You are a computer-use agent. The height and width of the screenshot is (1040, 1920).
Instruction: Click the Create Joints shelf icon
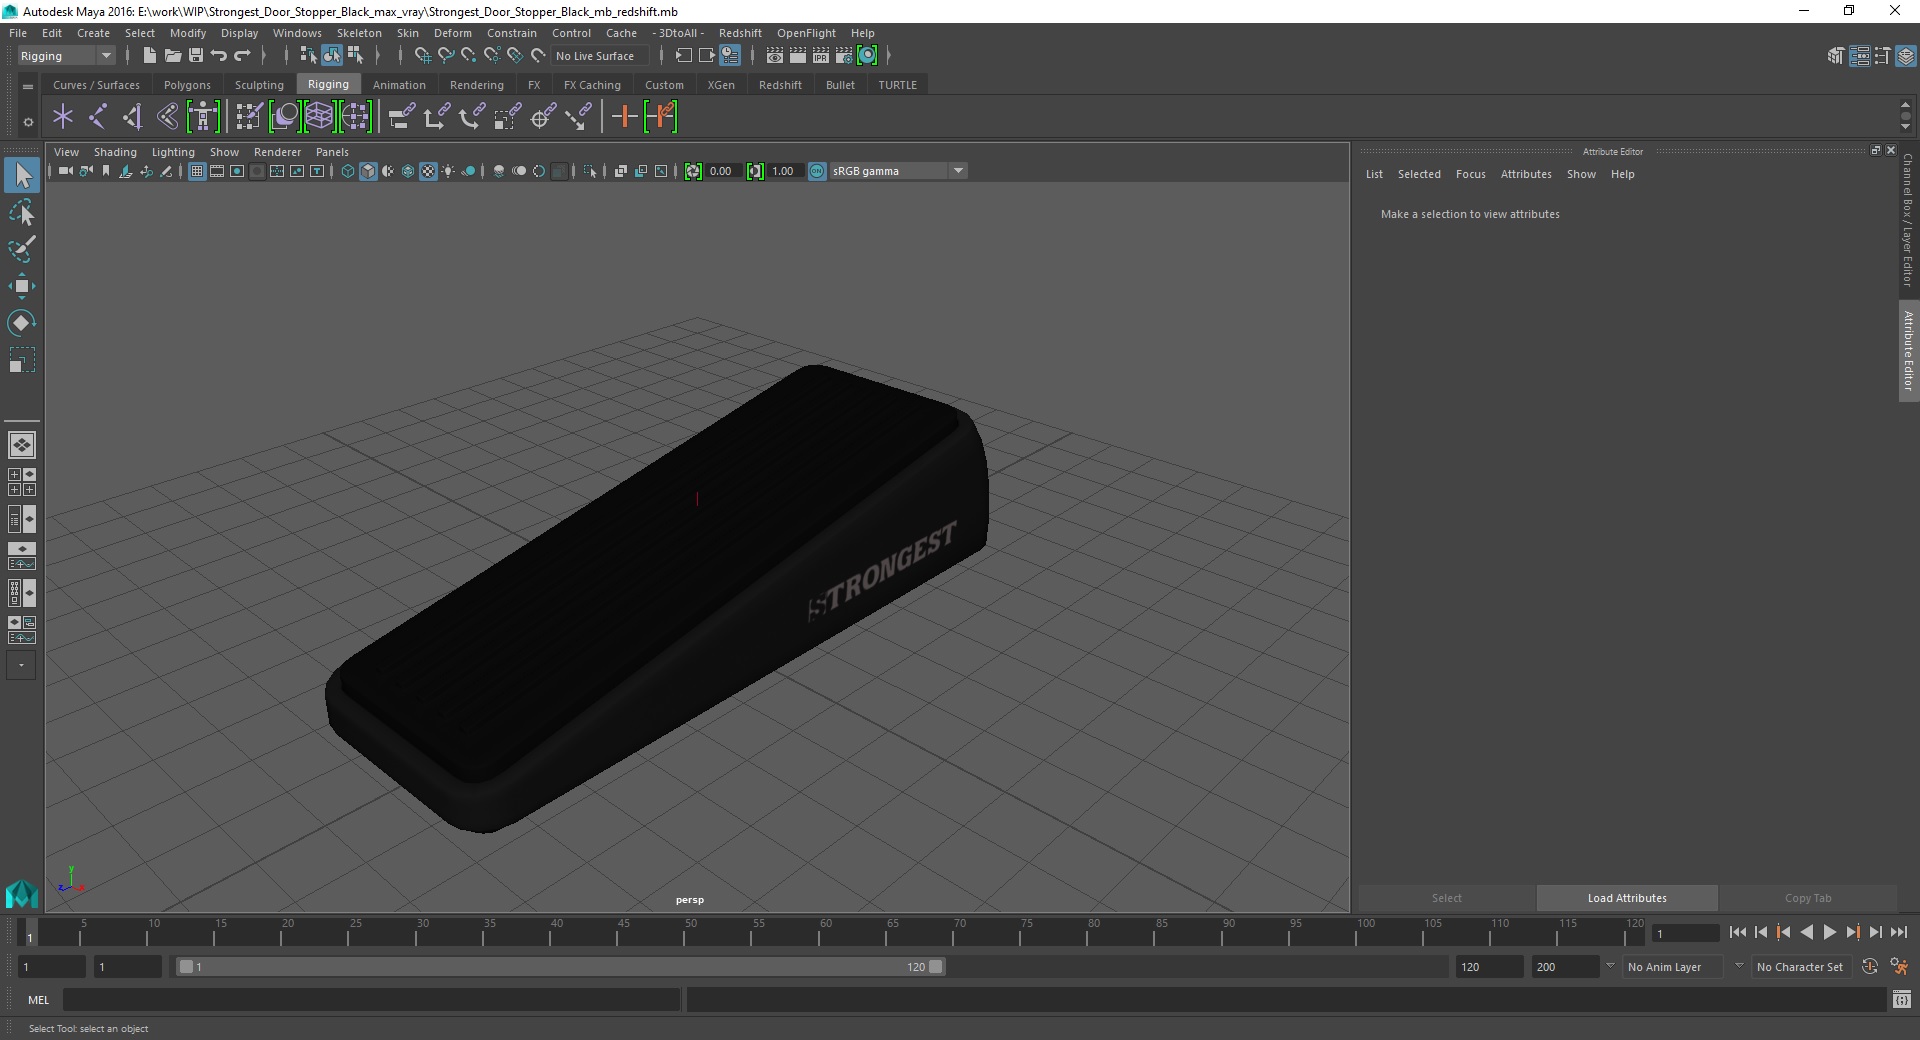pos(98,117)
